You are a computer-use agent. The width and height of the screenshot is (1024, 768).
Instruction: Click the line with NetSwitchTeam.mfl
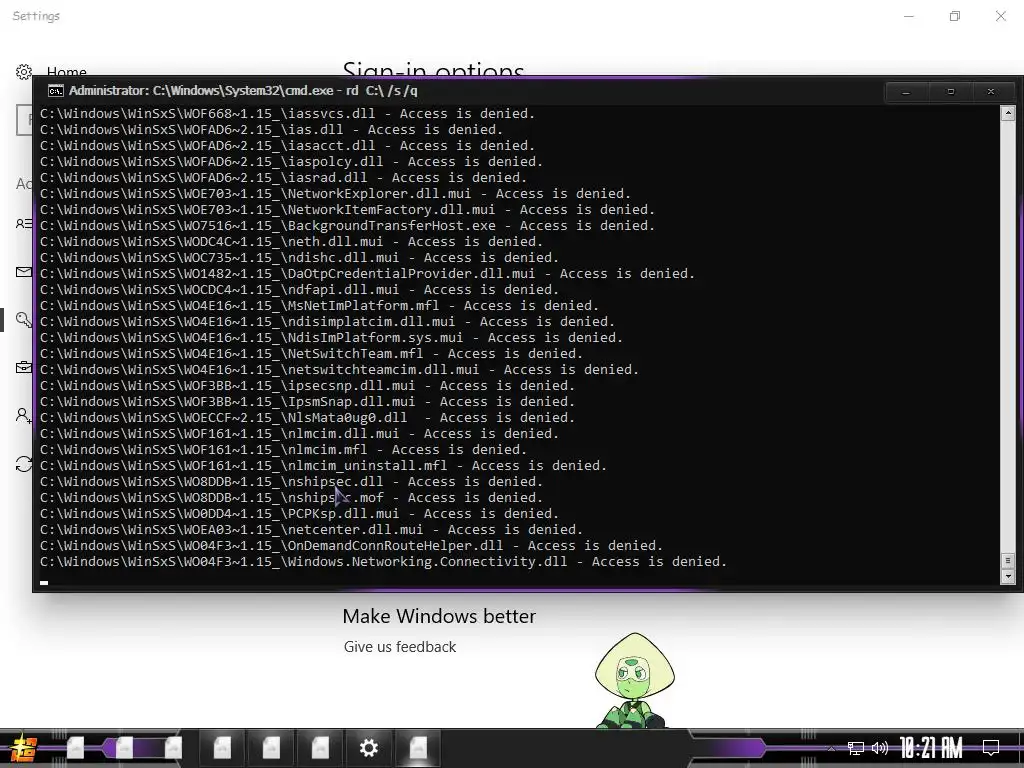coord(312,353)
